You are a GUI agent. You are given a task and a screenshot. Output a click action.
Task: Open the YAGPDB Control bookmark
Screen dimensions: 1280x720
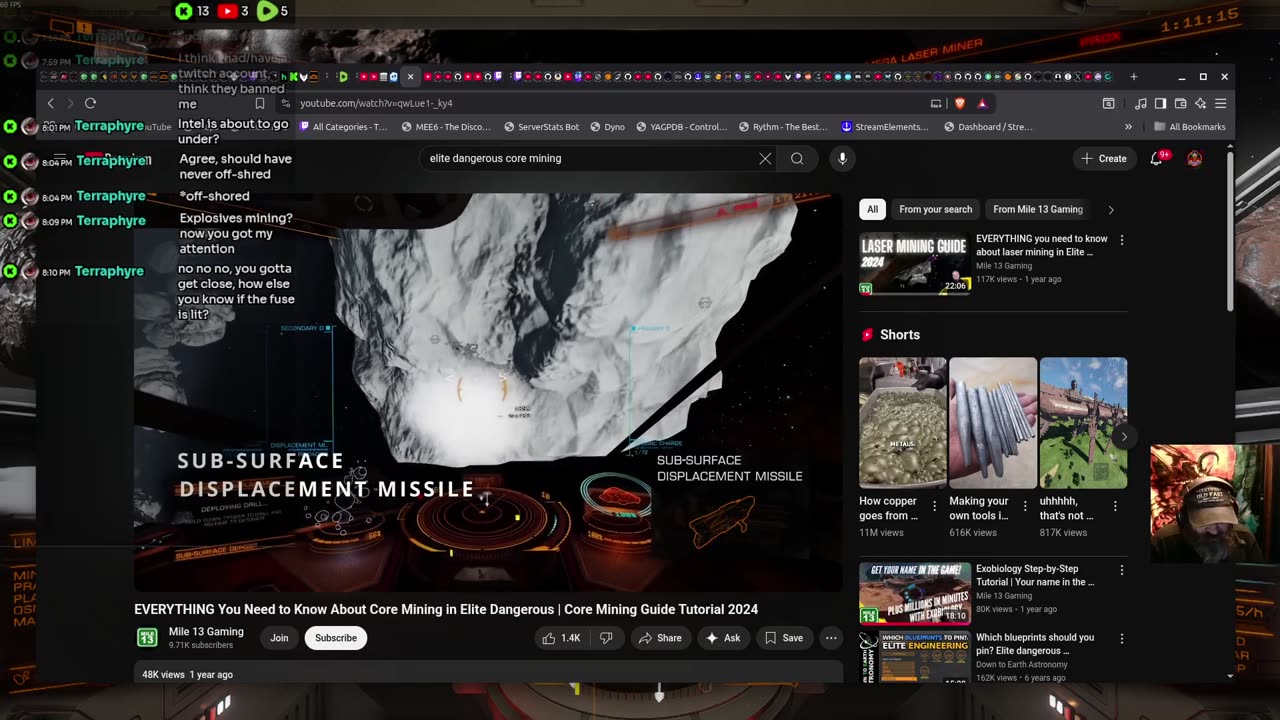(681, 127)
